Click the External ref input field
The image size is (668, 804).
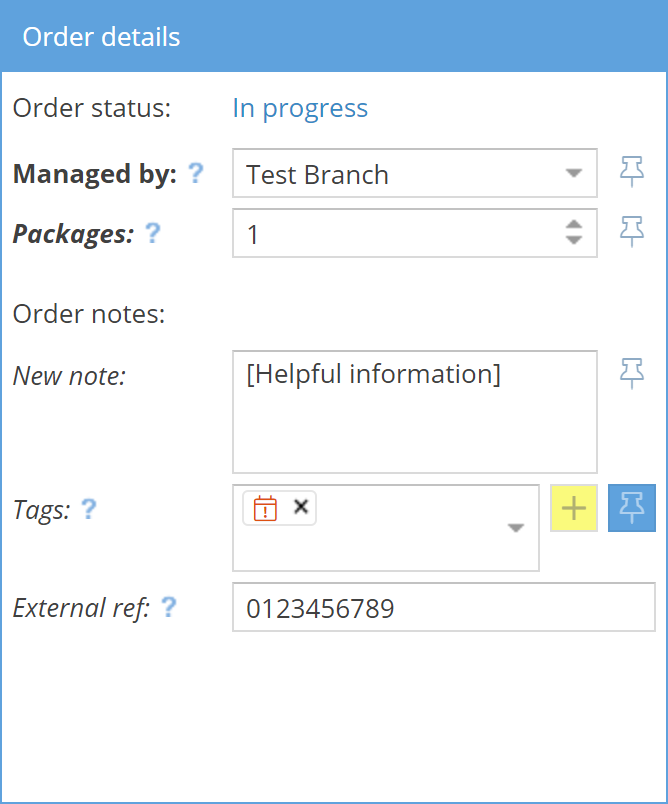[x=443, y=608]
